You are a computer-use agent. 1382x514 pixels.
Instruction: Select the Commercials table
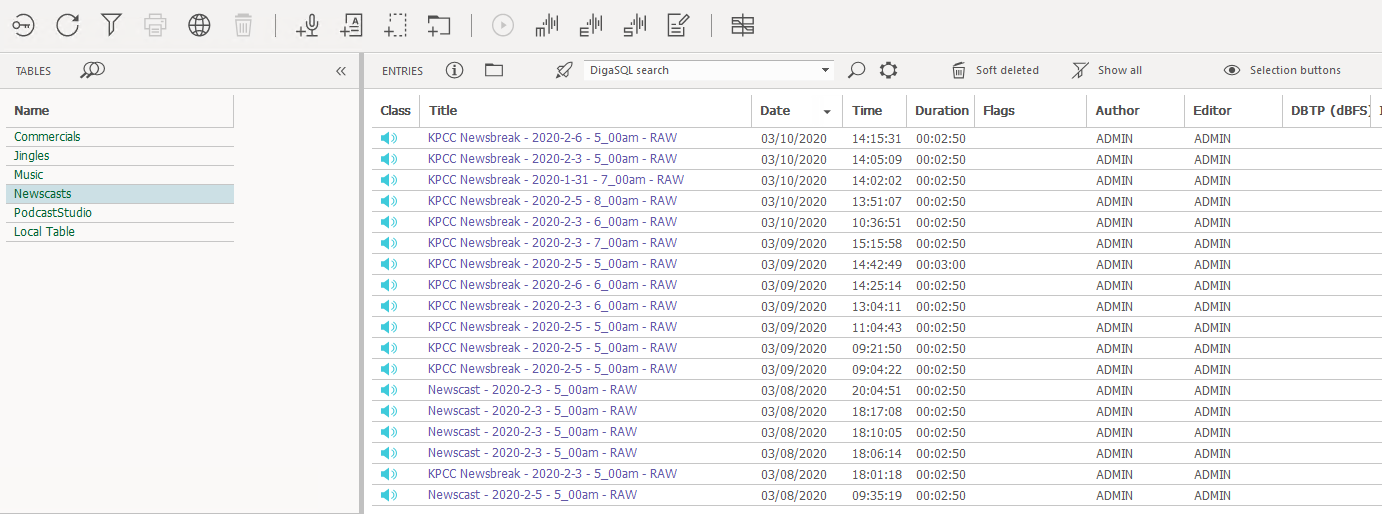(x=47, y=137)
